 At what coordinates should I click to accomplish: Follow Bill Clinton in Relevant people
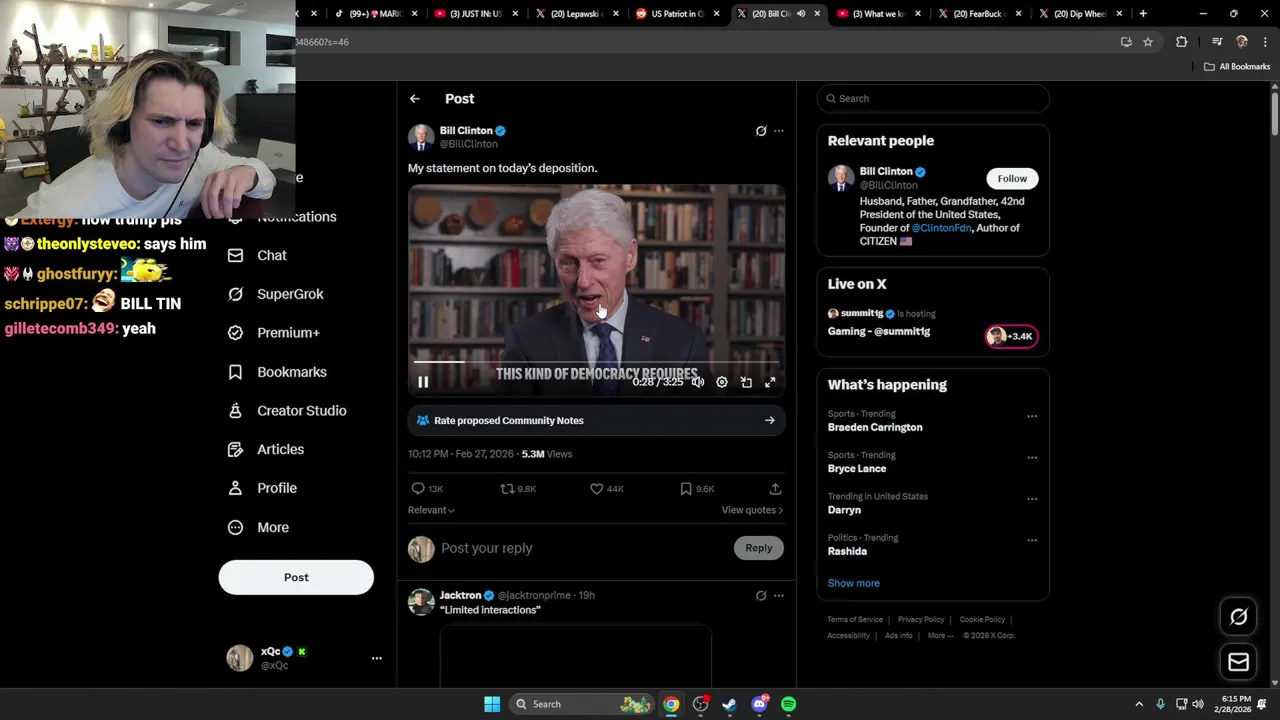coord(1012,179)
